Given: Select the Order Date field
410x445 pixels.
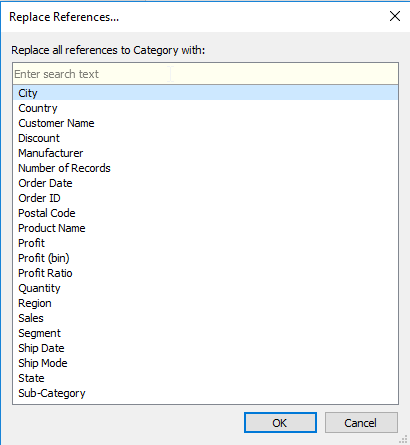Looking at the screenshot, I should (205, 183).
